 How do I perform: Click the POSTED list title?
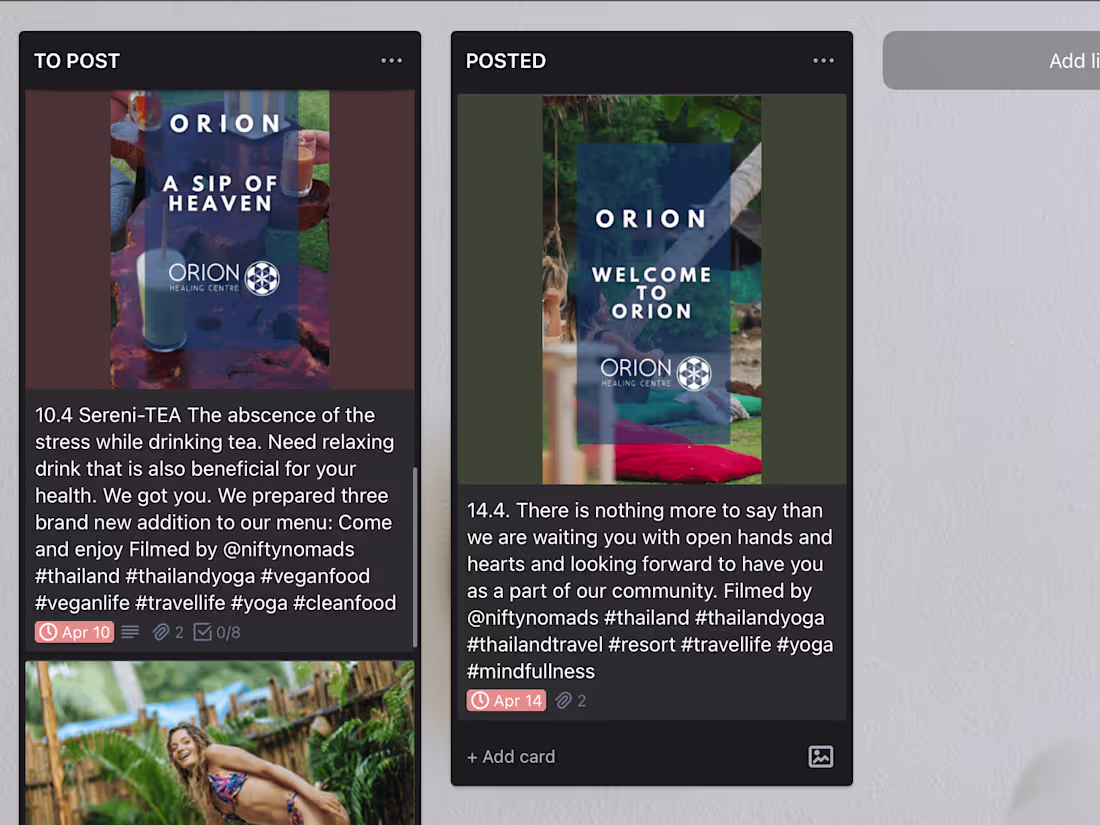[x=506, y=61]
